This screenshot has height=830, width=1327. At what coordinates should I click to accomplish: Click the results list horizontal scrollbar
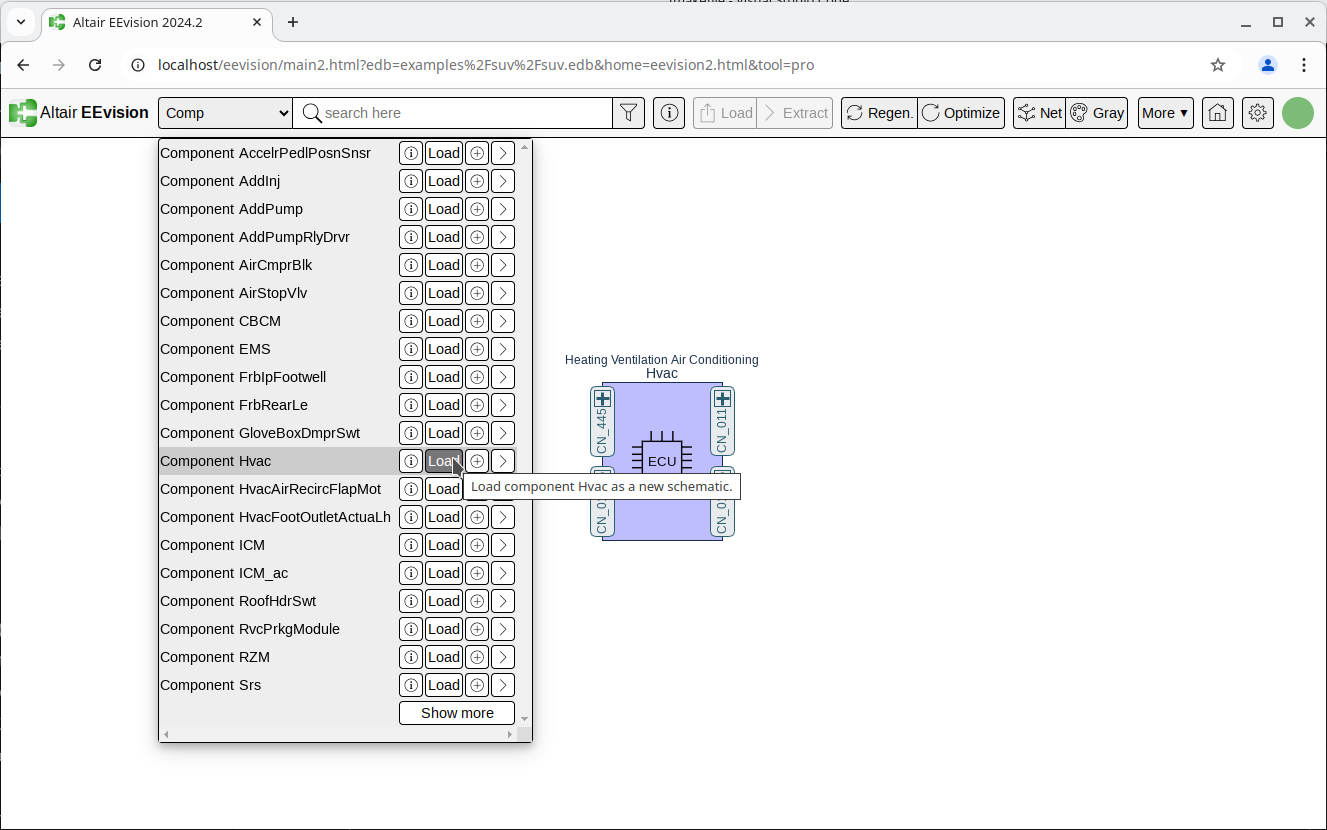pyautogui.click(x=338, y=735)
